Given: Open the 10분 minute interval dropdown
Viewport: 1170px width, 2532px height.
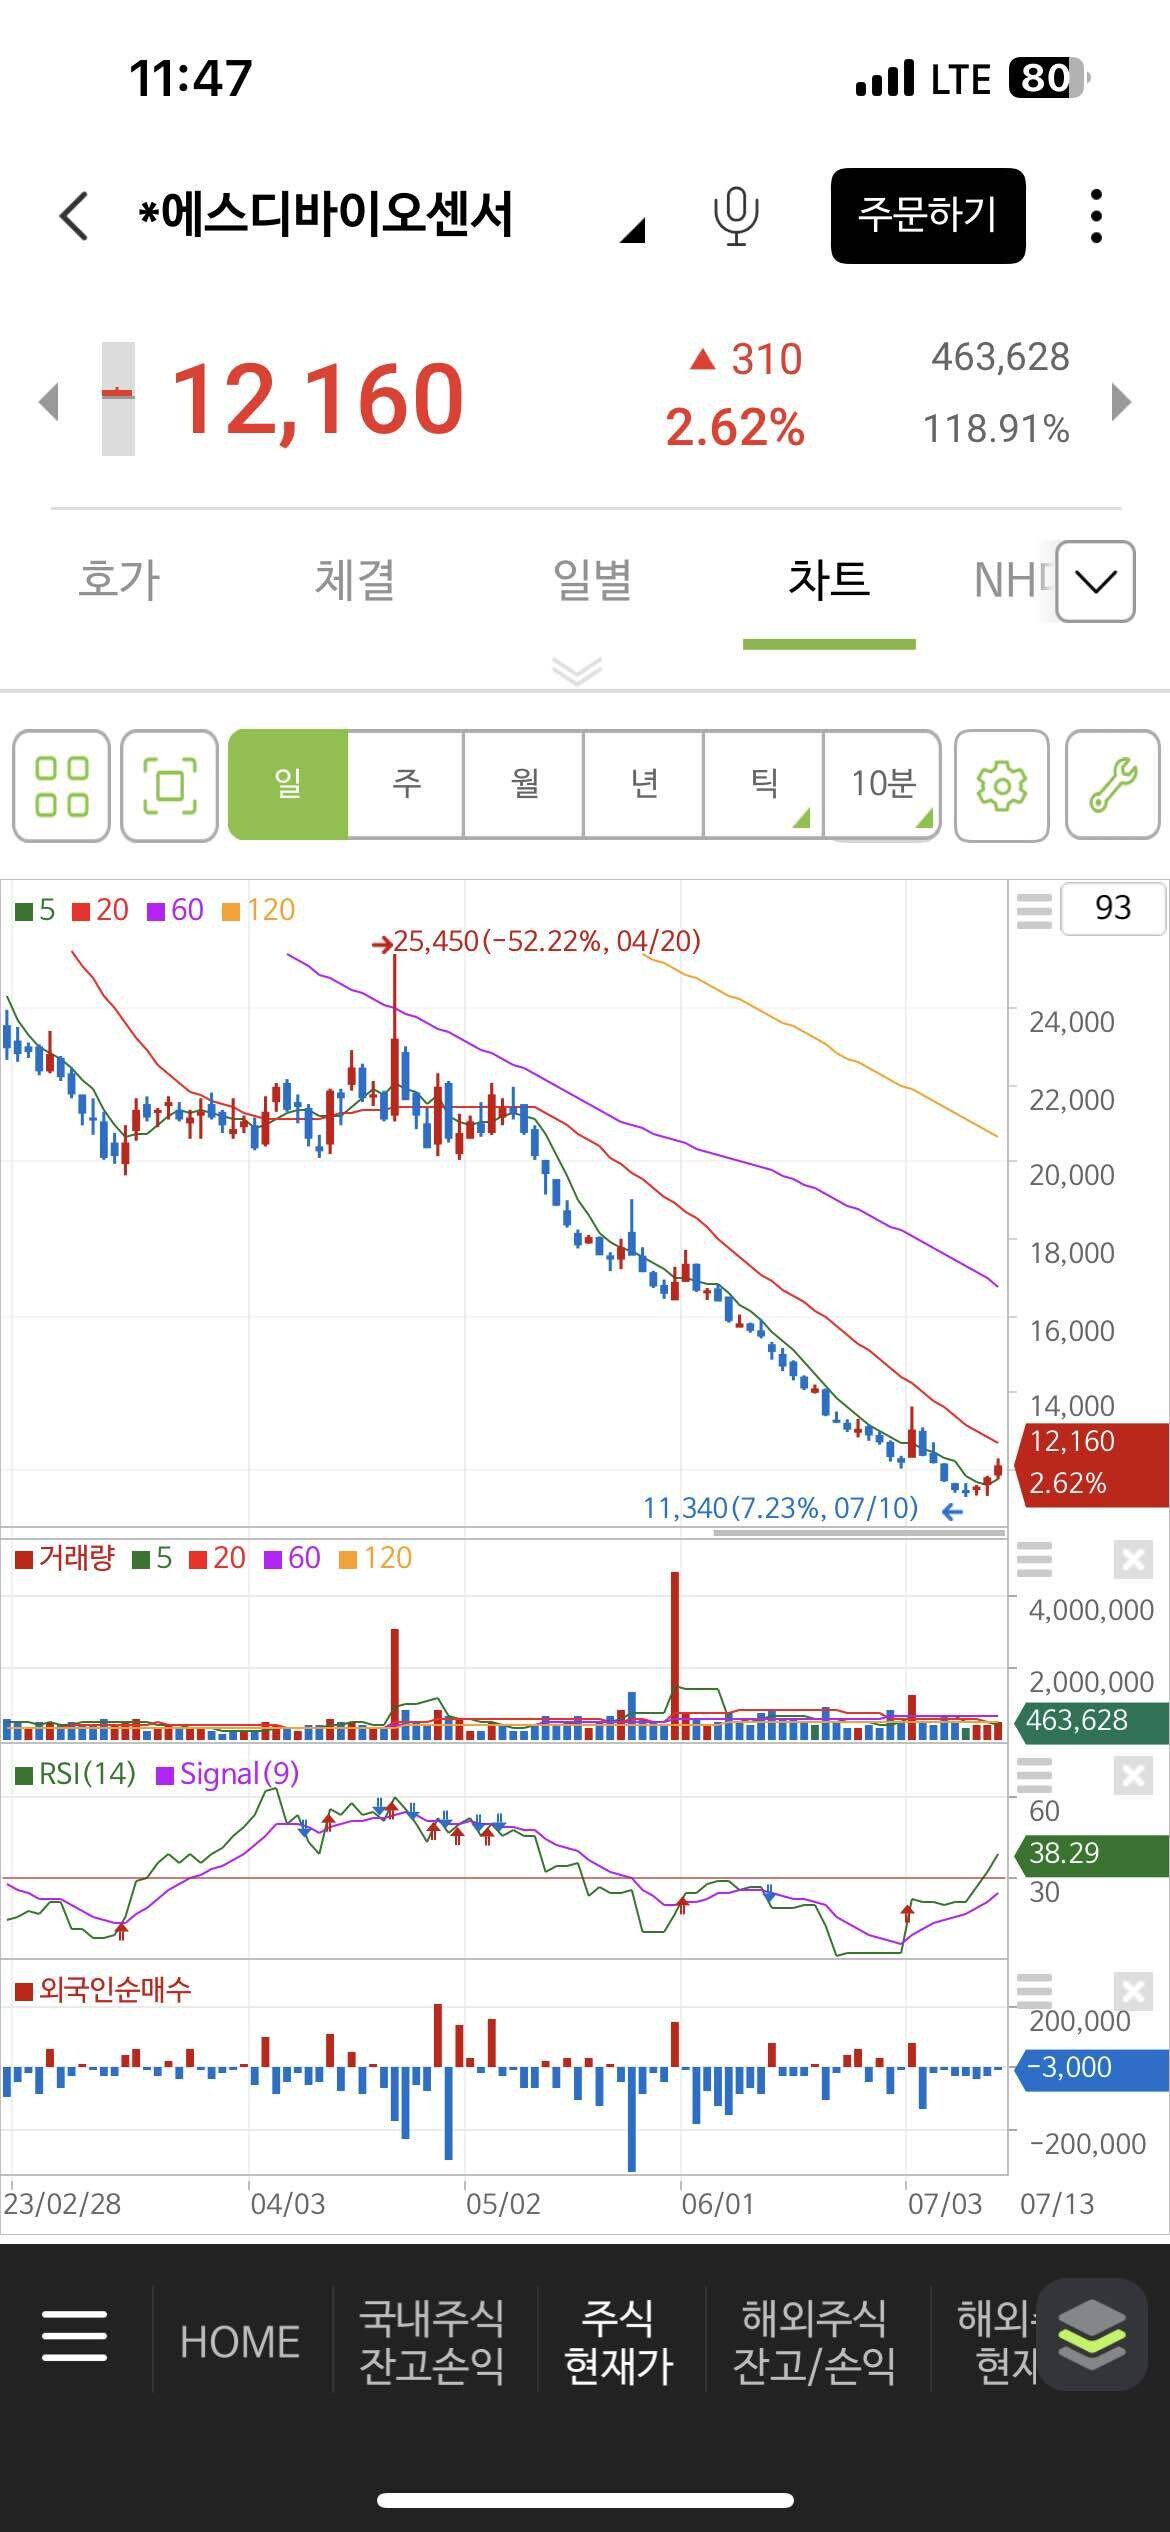Looking at the screenshot, I should pos(882,784).
